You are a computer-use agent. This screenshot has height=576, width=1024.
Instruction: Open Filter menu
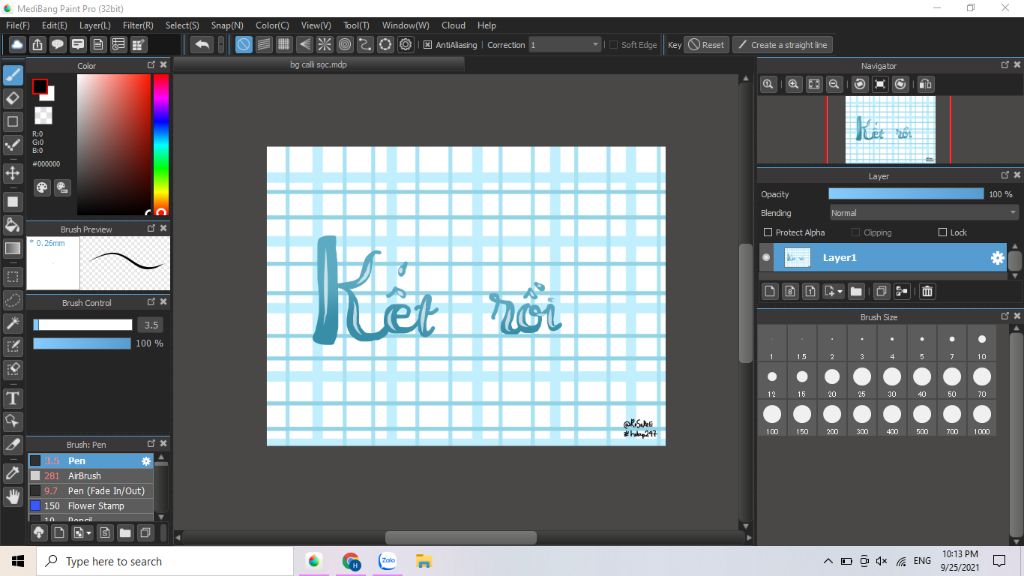point(138,25)
